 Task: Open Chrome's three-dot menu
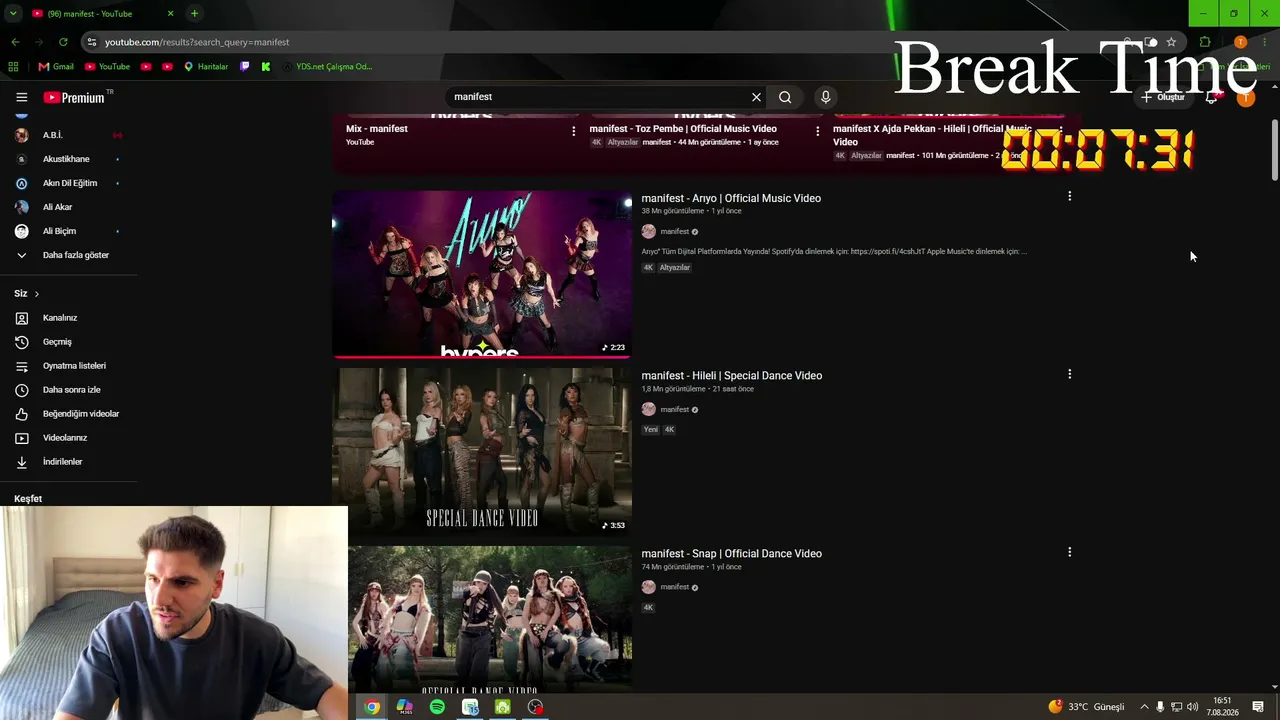[1265, 42]
